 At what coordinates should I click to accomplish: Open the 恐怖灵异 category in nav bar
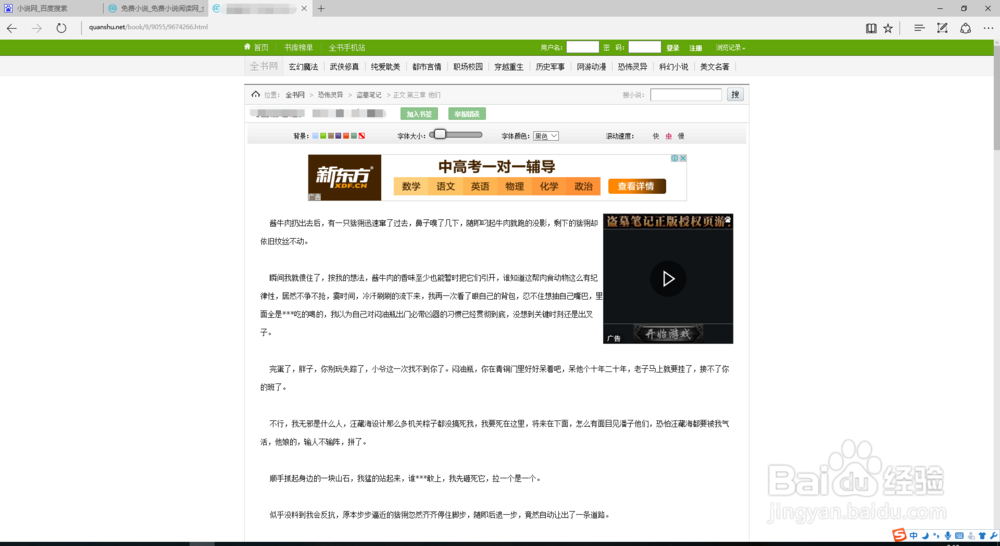[633, 67]
